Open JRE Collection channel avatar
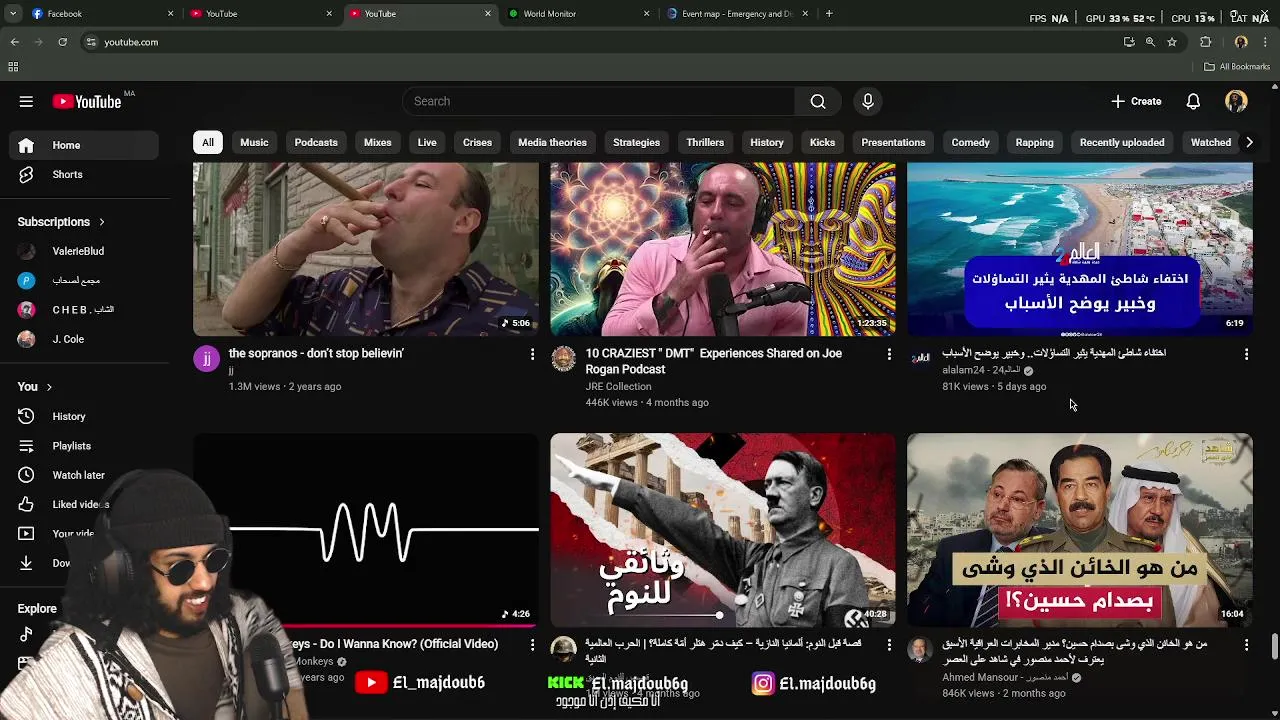Viewport: 1280px width, 720px height. click(563, 359)
